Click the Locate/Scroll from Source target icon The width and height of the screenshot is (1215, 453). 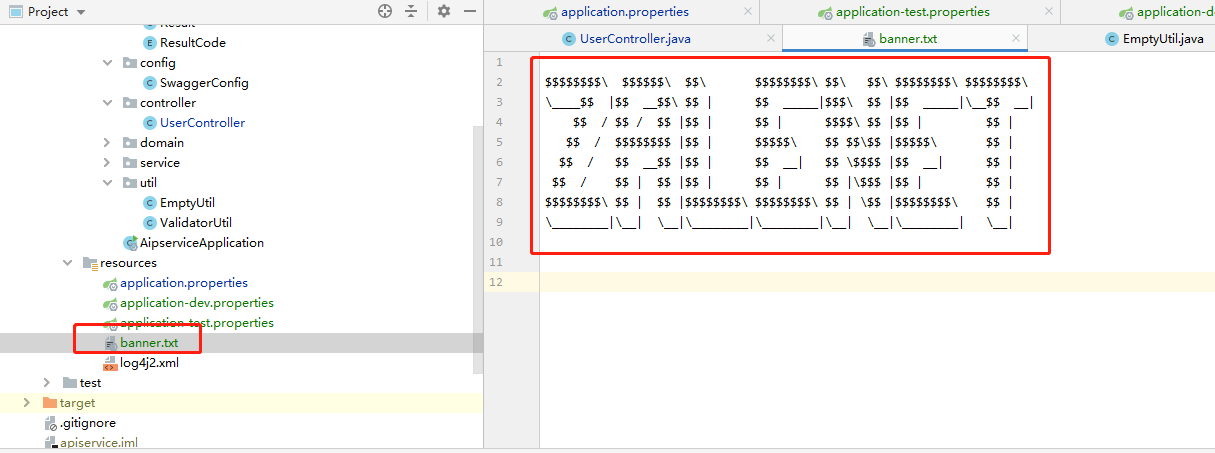385,11
